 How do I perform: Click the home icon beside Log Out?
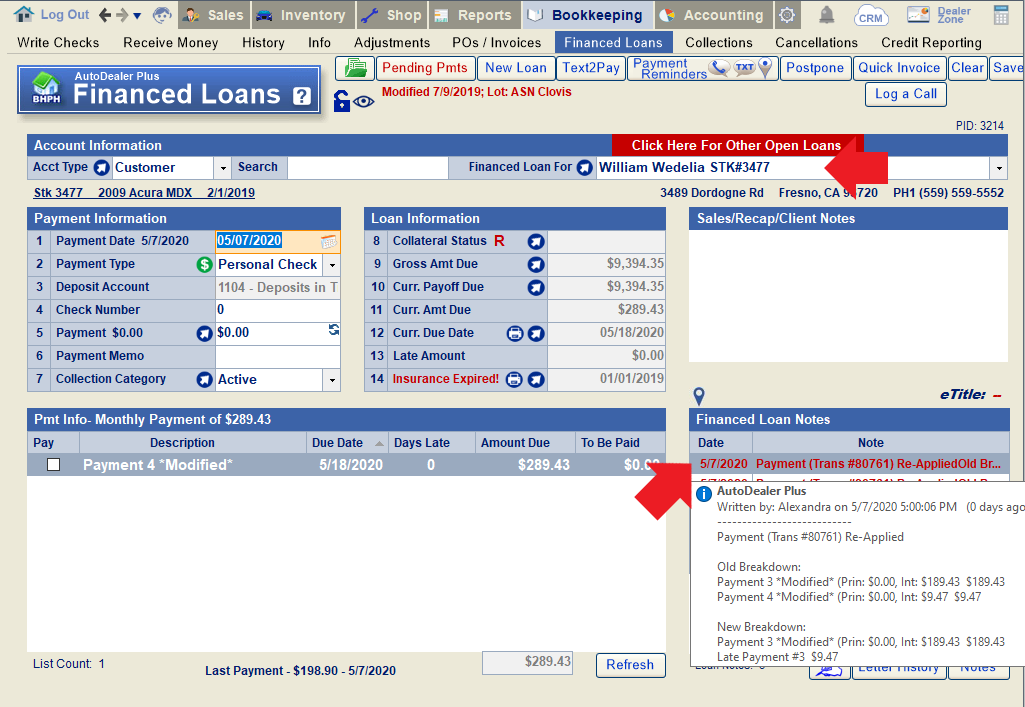(24, 14)
